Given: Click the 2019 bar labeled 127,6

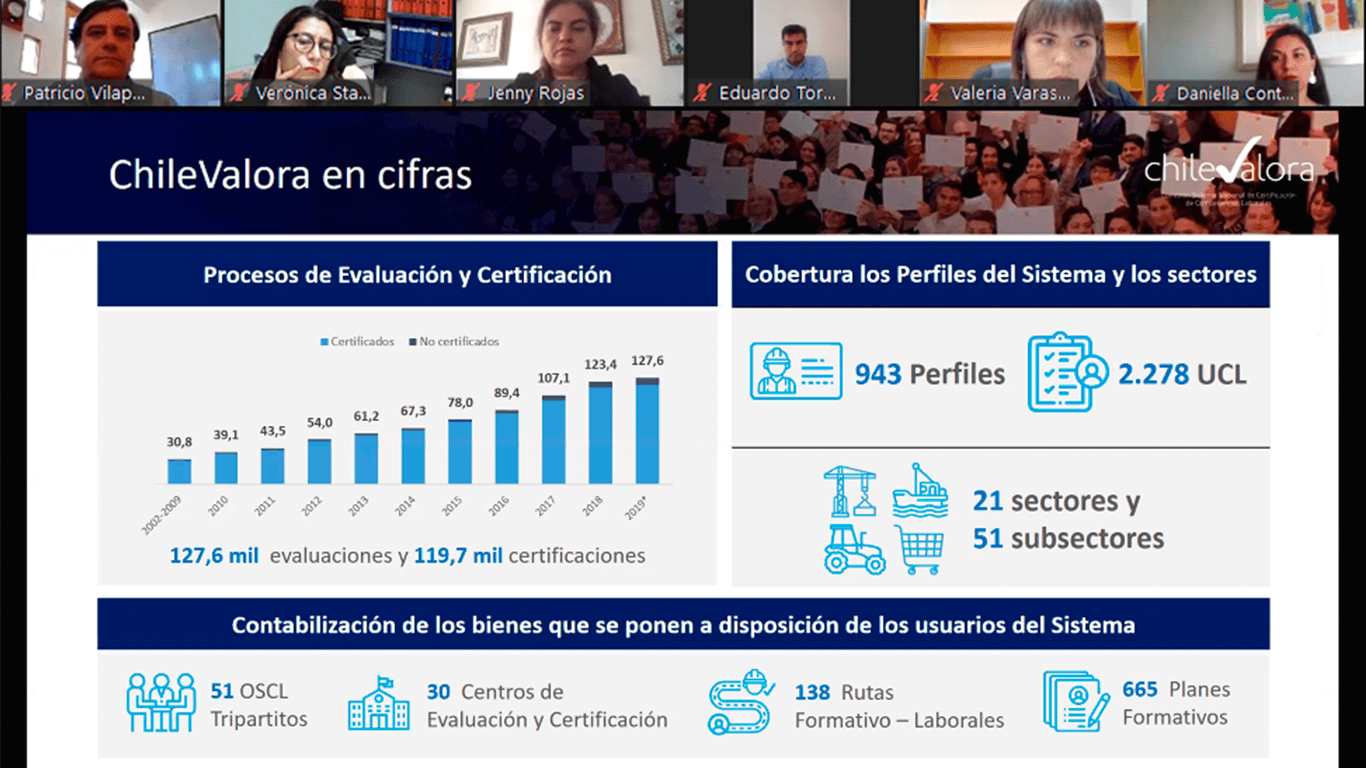Looking at the screenshot, I should (x=647, y=431).
